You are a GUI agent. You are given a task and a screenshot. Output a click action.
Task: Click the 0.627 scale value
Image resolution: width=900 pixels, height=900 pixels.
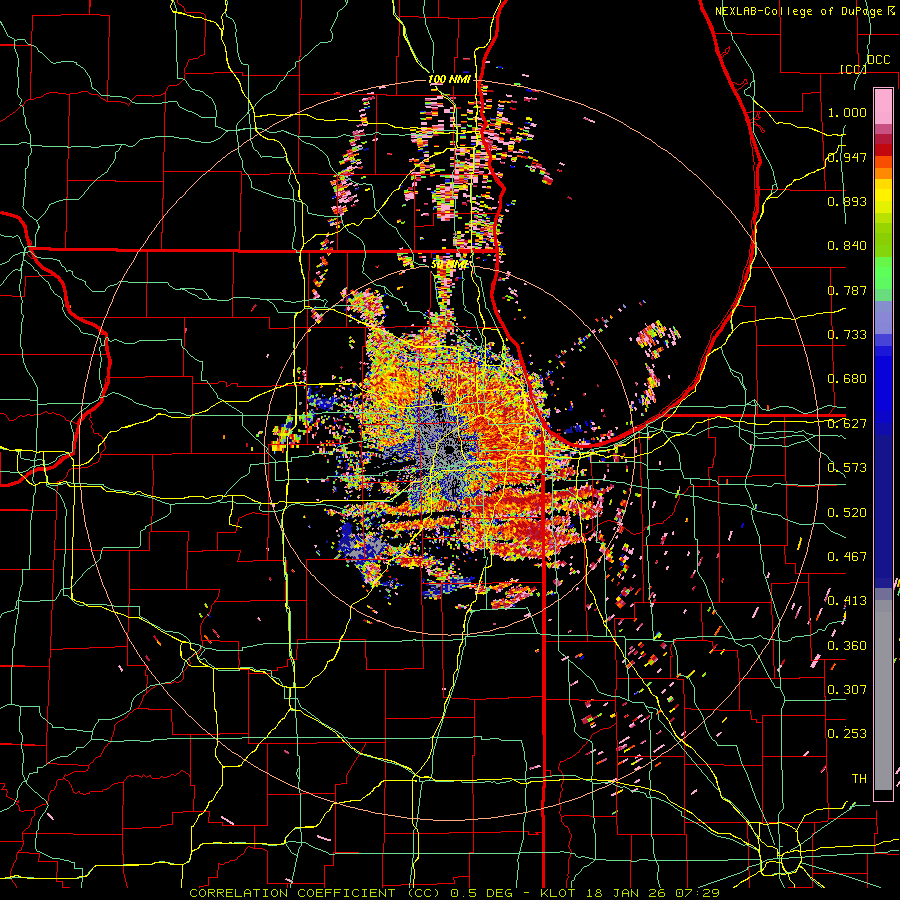tap(847, 424)
